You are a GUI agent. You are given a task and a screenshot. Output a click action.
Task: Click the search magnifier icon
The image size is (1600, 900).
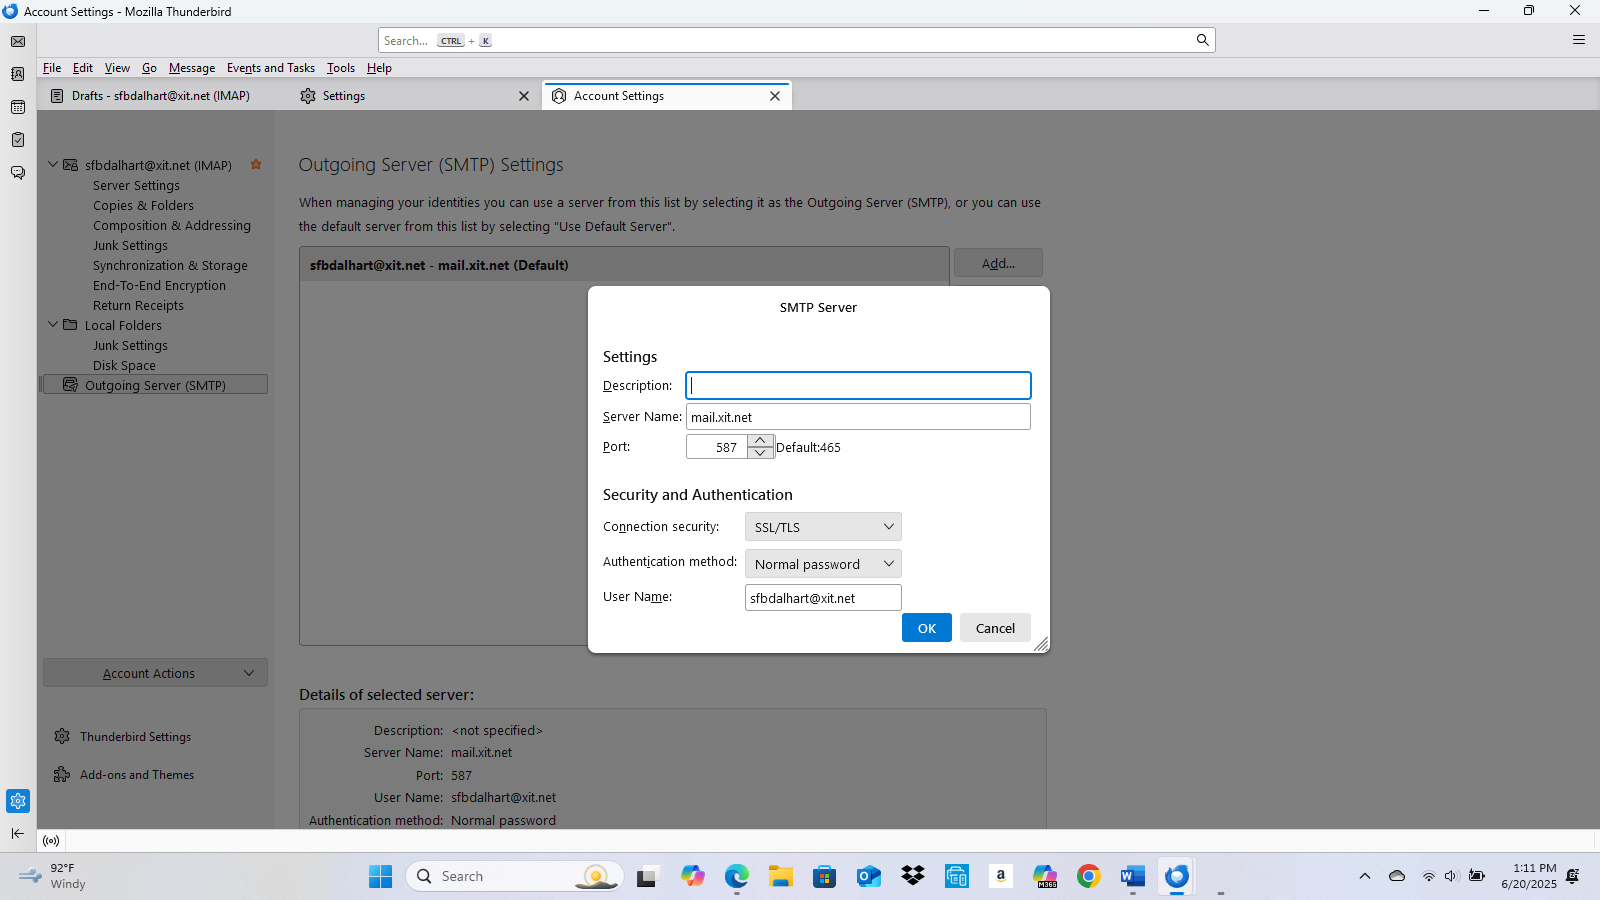pyautogui.click(x=1202, y=40)
